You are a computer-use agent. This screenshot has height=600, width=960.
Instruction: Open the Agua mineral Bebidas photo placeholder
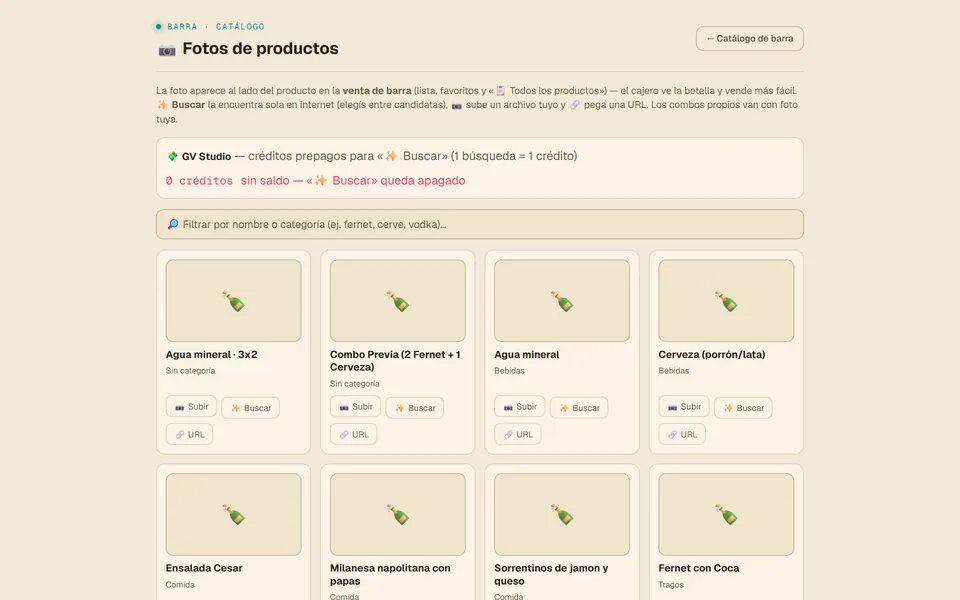click(562, 301)
